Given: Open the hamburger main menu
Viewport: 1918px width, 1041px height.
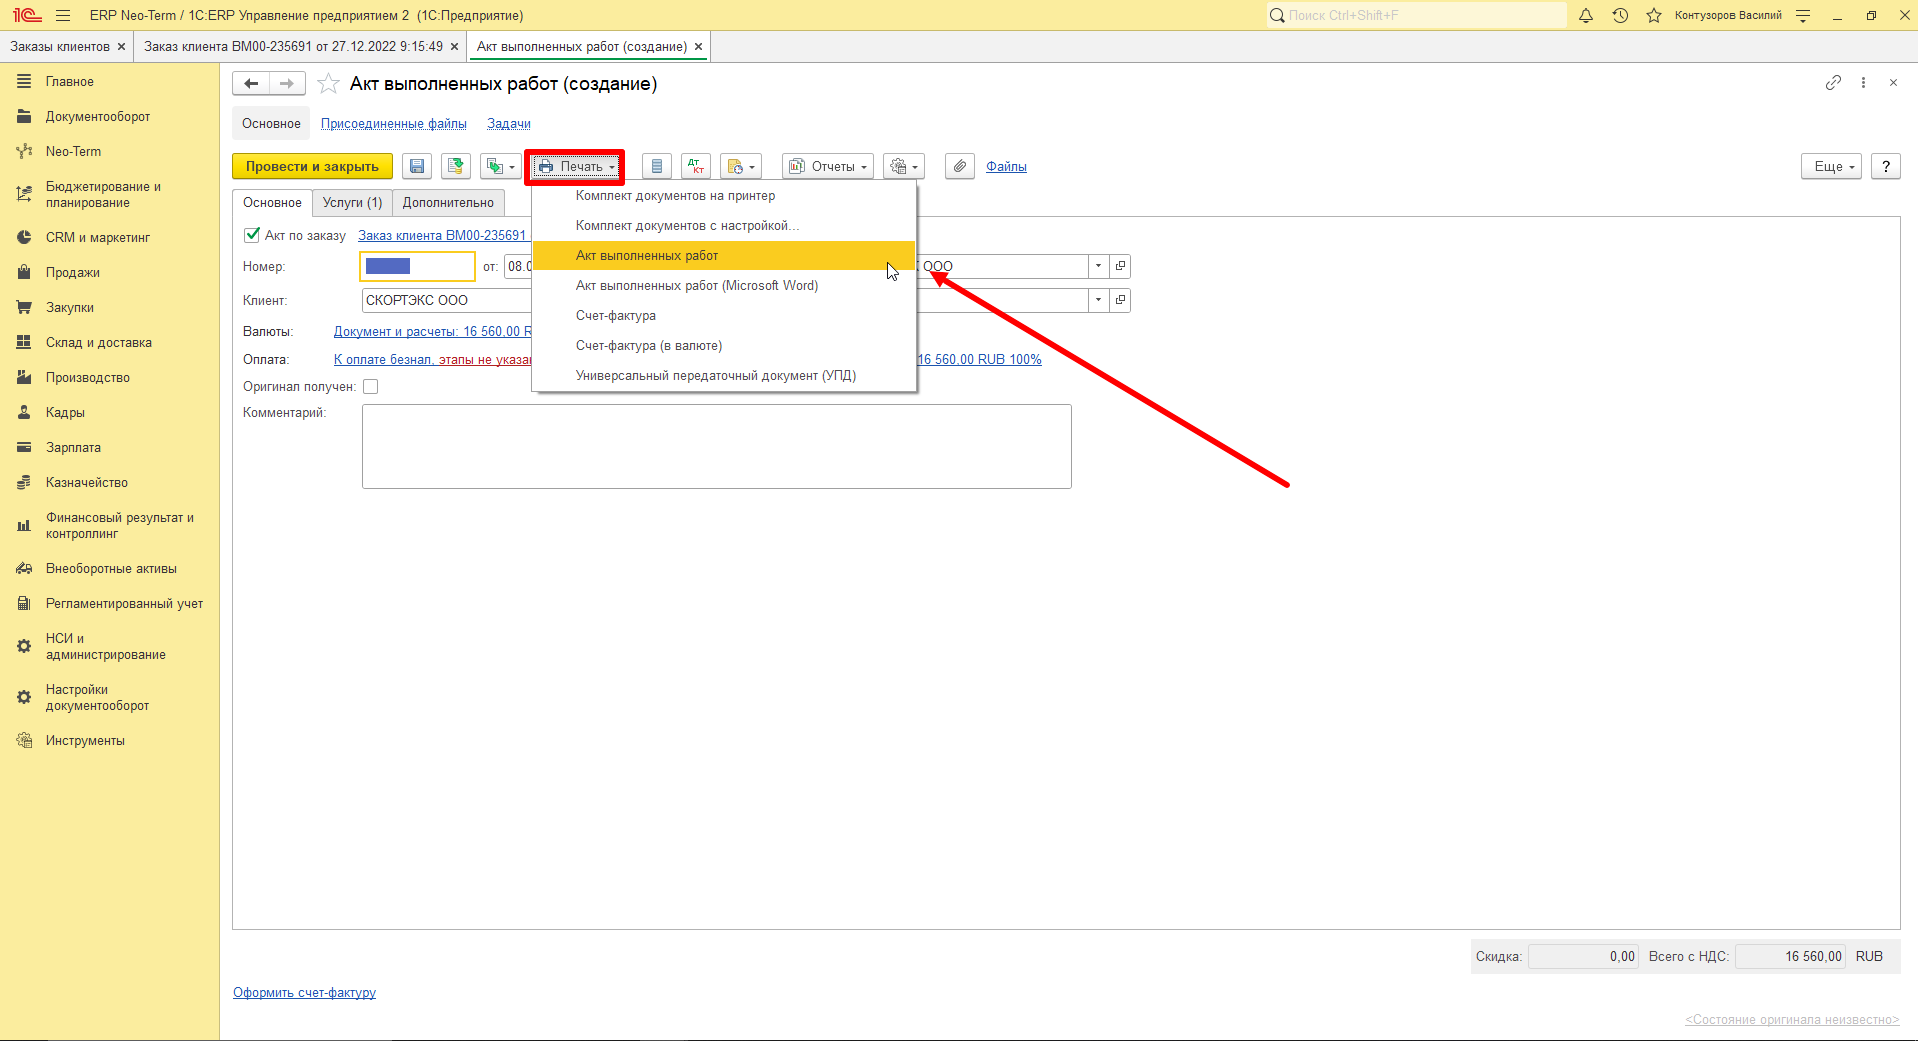Looking at the screenshot, I should (63, 15).
